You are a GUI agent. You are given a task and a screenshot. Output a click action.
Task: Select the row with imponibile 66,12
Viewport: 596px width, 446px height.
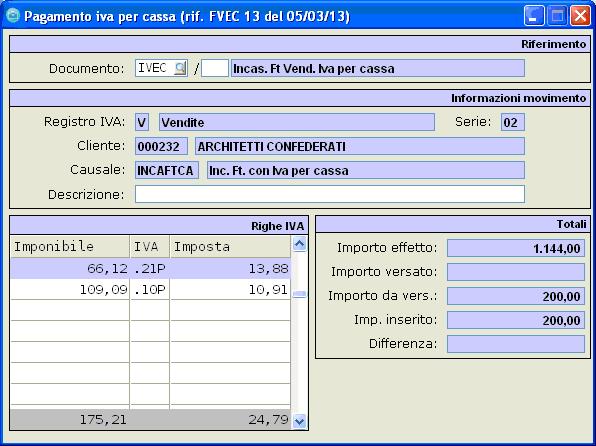pos(151,268)
